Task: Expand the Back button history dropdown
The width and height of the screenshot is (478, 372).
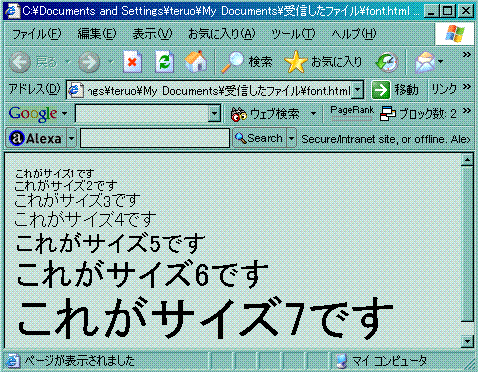Action: pos(68,62)
